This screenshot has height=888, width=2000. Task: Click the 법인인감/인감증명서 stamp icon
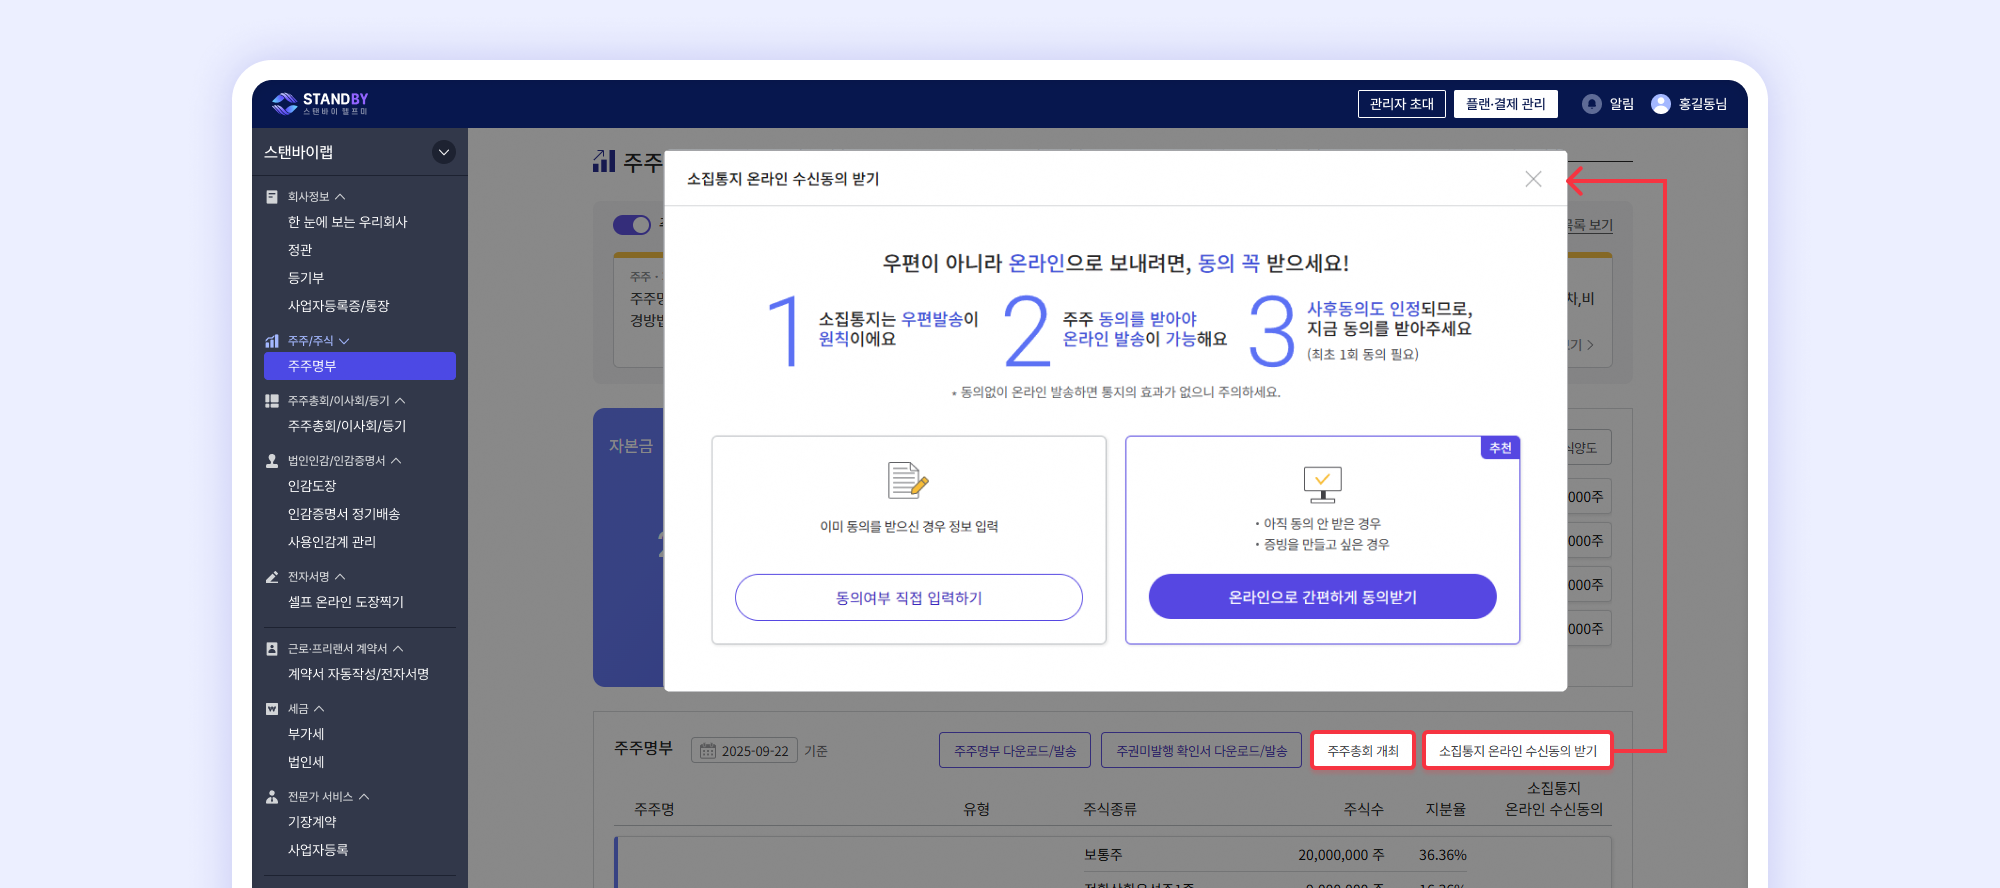click(272, 461)
